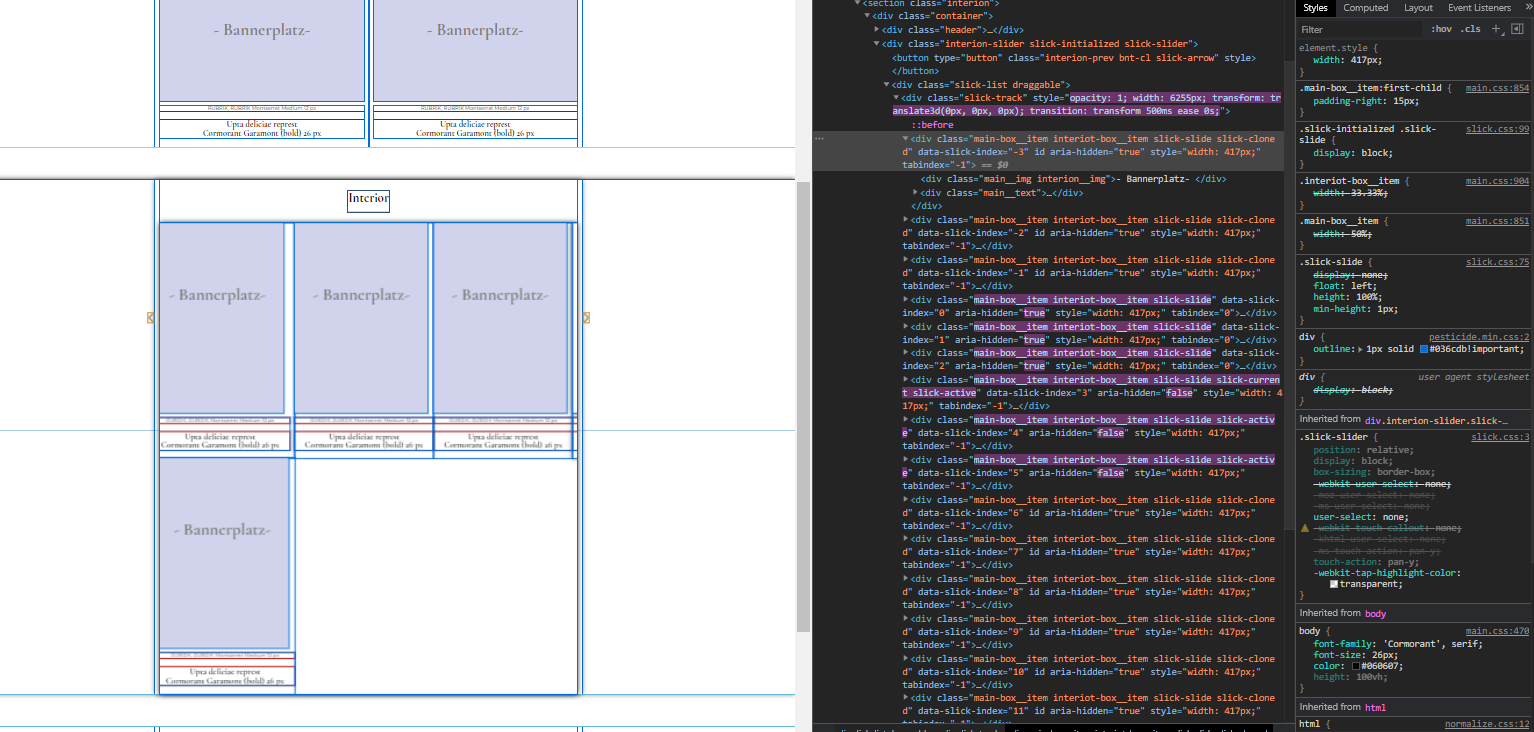
Task: Click the page vertical scrollbar thumb
Action: pos(803,407)
